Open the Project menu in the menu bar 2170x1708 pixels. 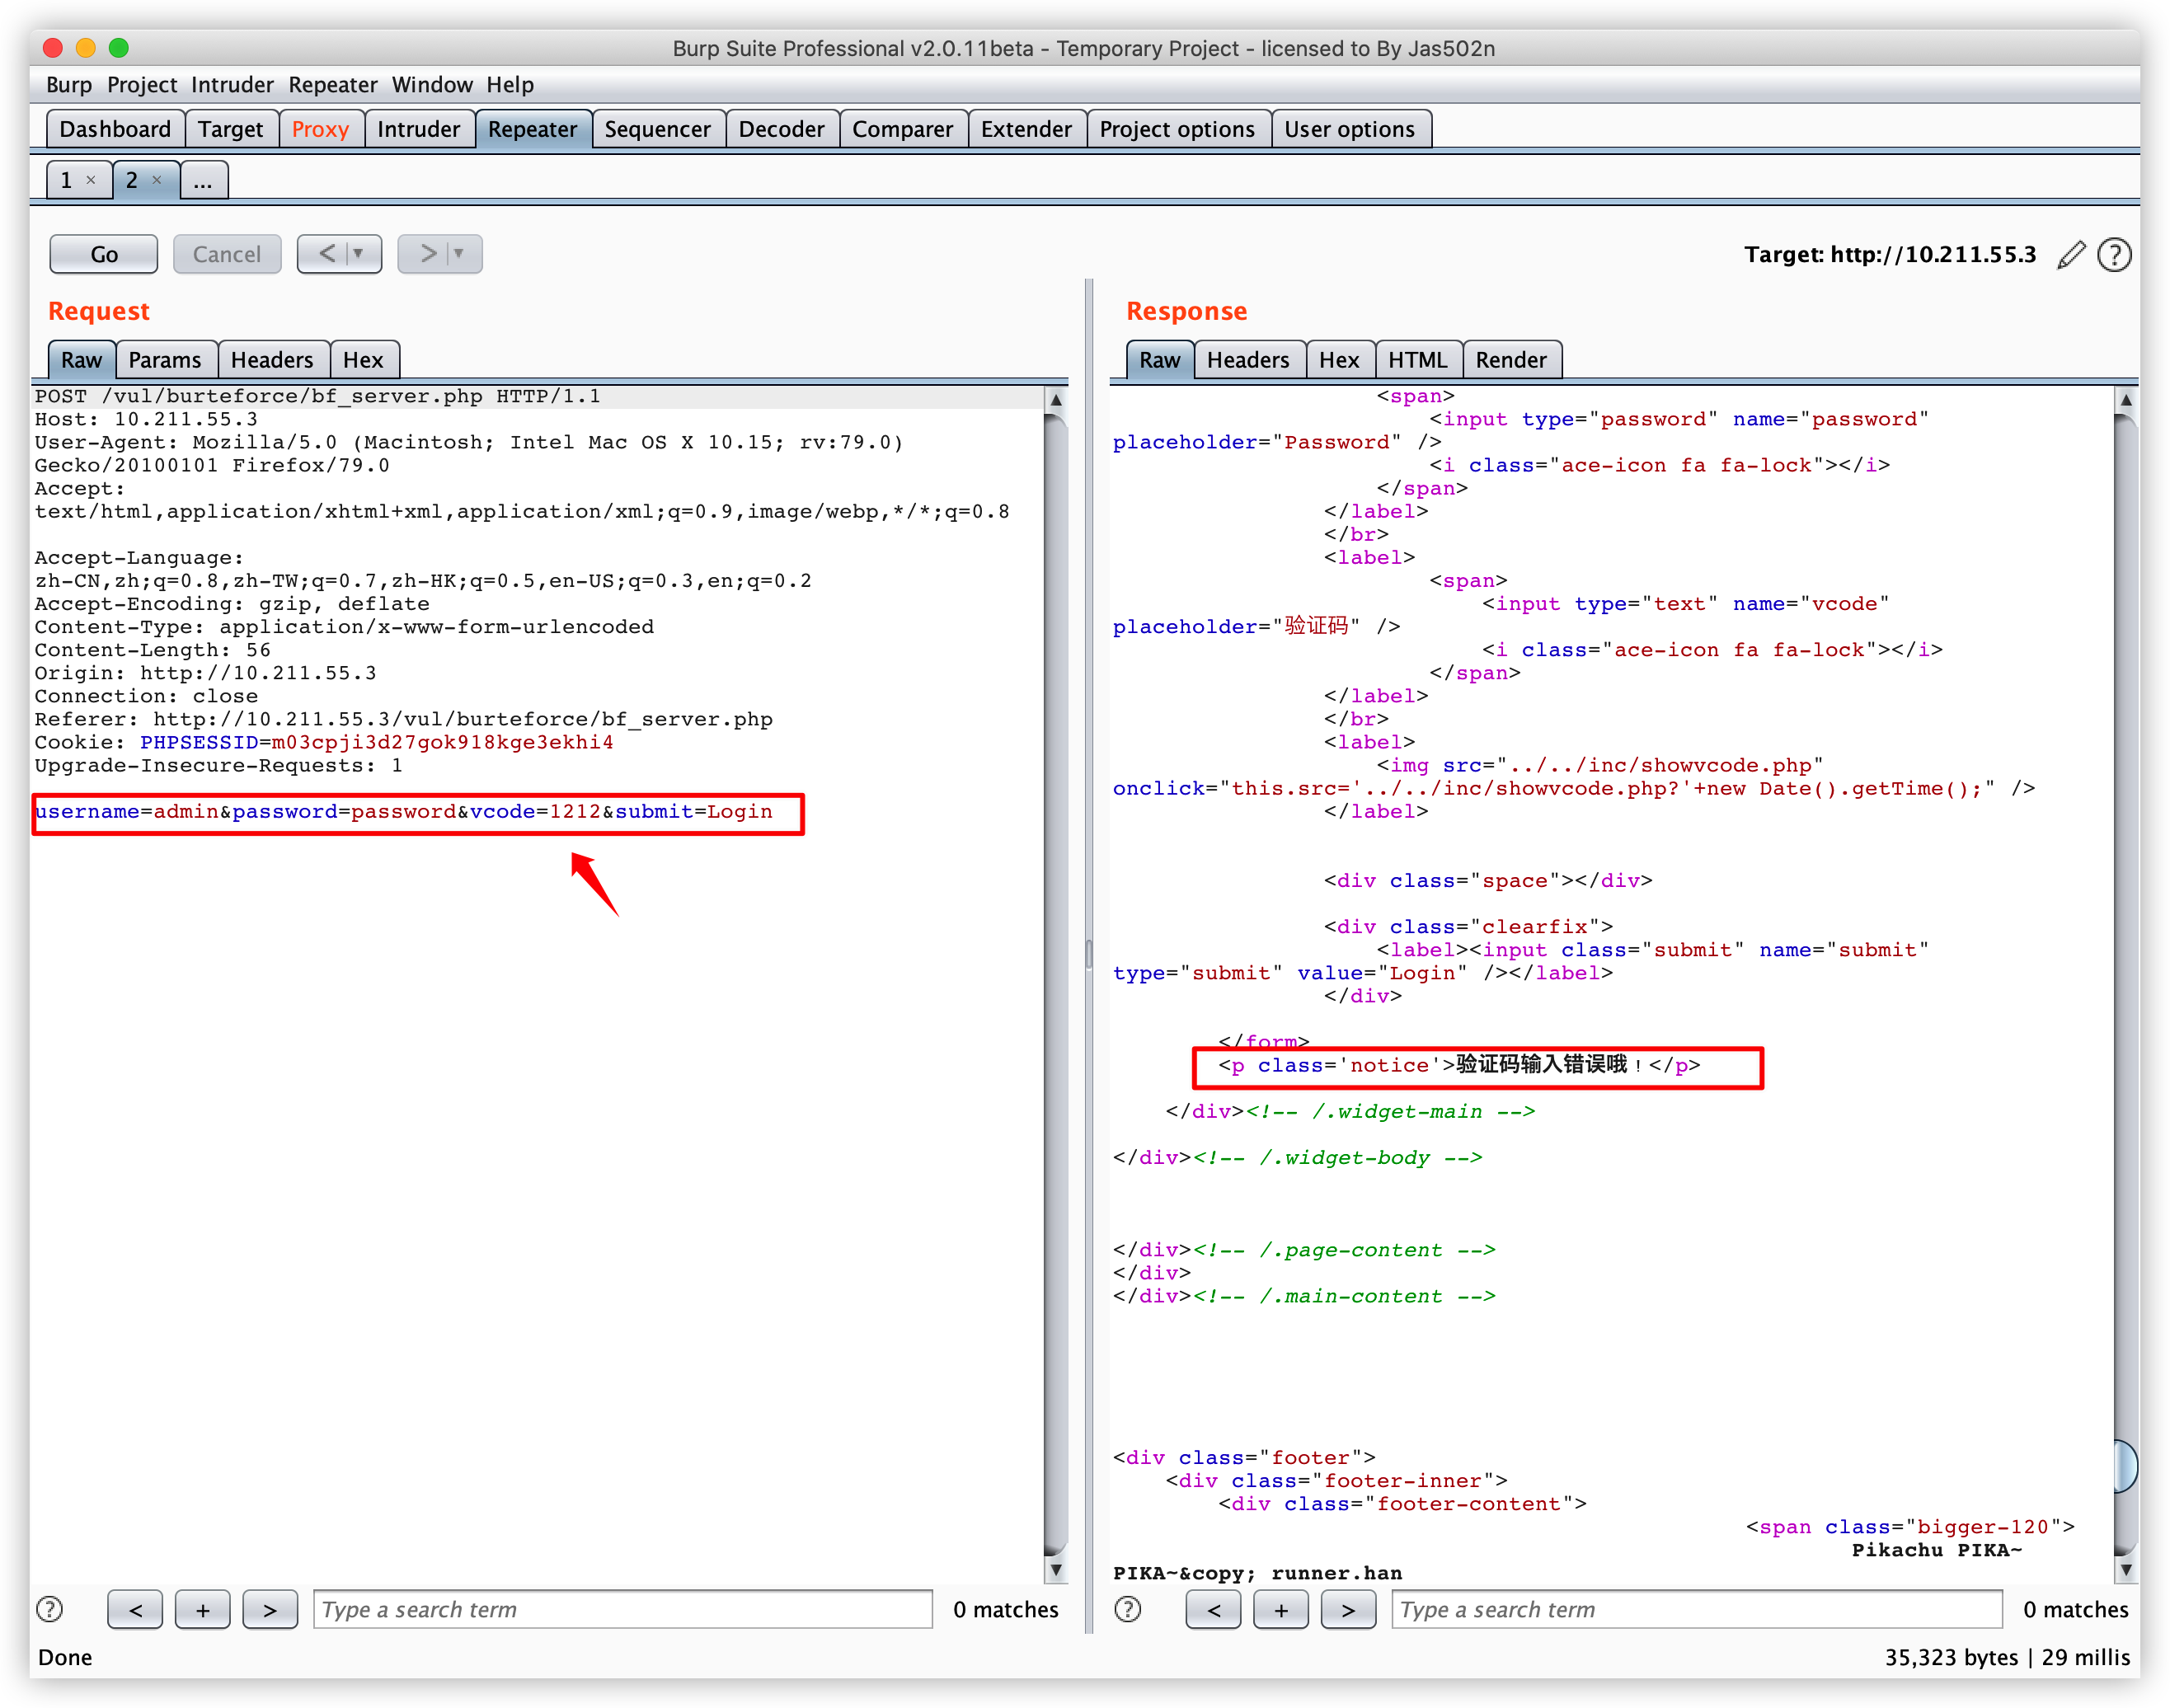pyautogui.click(x=141, y=85)
